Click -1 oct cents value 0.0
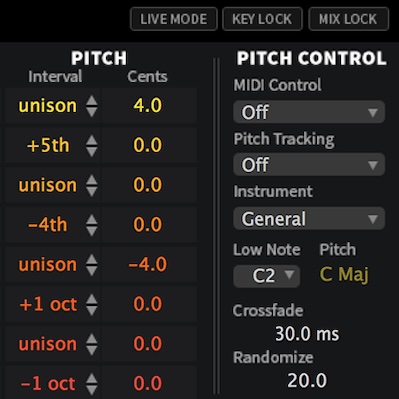The image size is (399, 399). coord(148,383)
